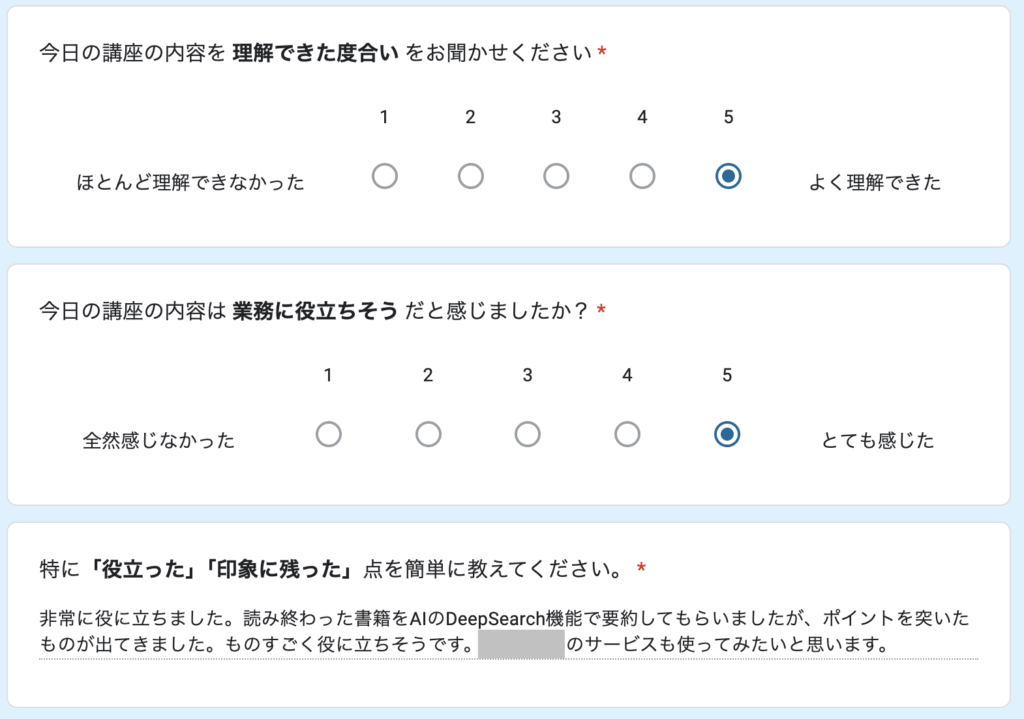Click the grey redacted block in the answer
Viewport: 1024px width, 719px height.
(521, 644)
